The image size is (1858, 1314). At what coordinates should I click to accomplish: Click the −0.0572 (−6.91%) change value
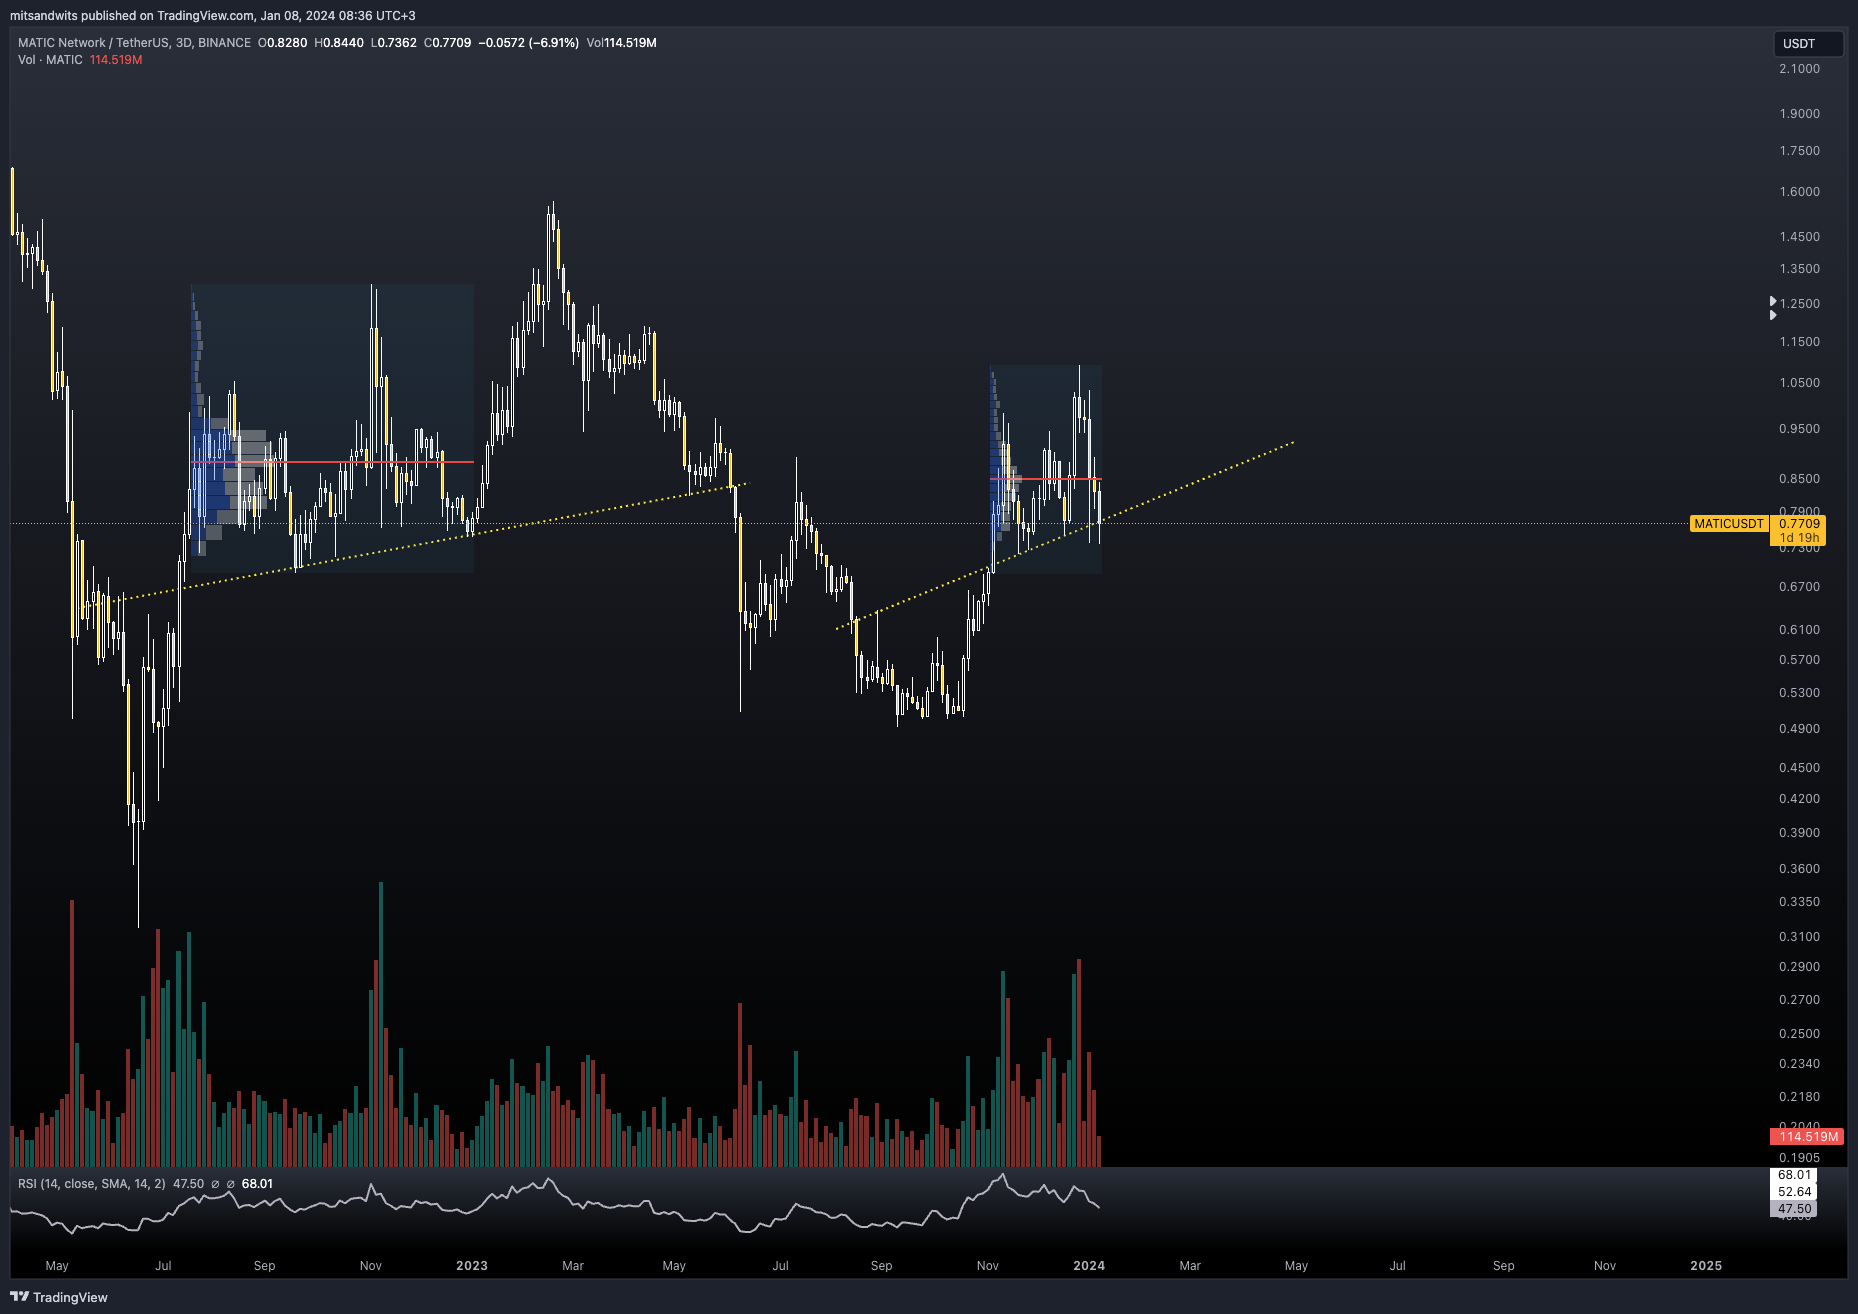(x=529, y=43)
